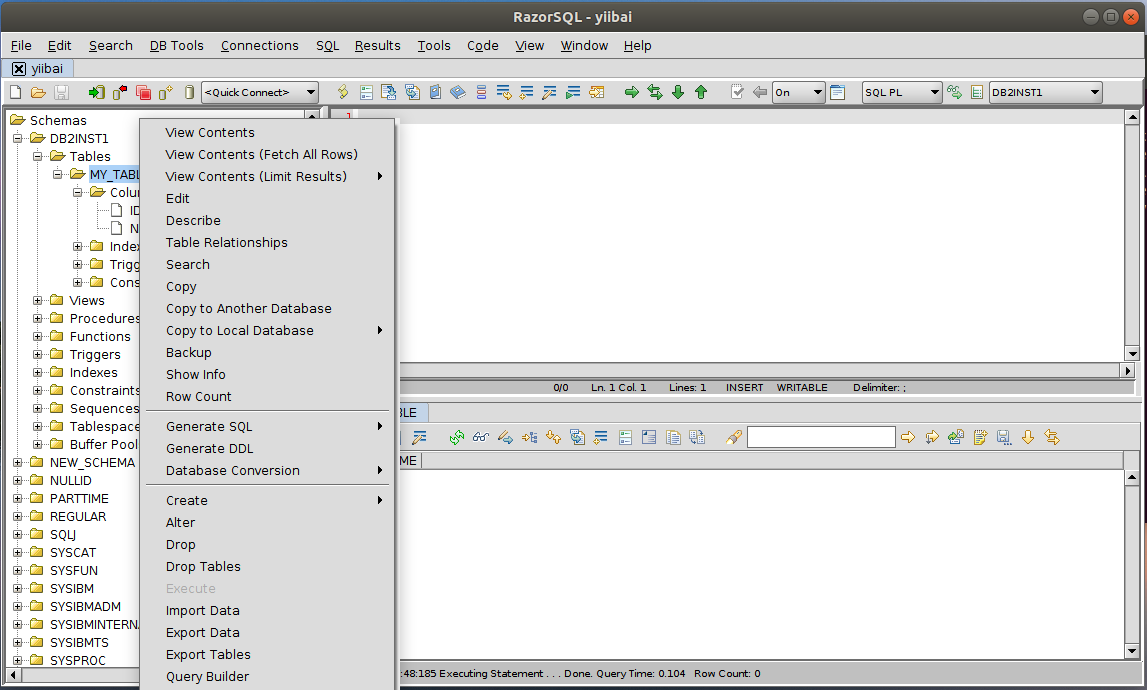This screenshot has width=1147, height=690.
Task: Switch to the yiibai tab
Action: click(47, 69)
